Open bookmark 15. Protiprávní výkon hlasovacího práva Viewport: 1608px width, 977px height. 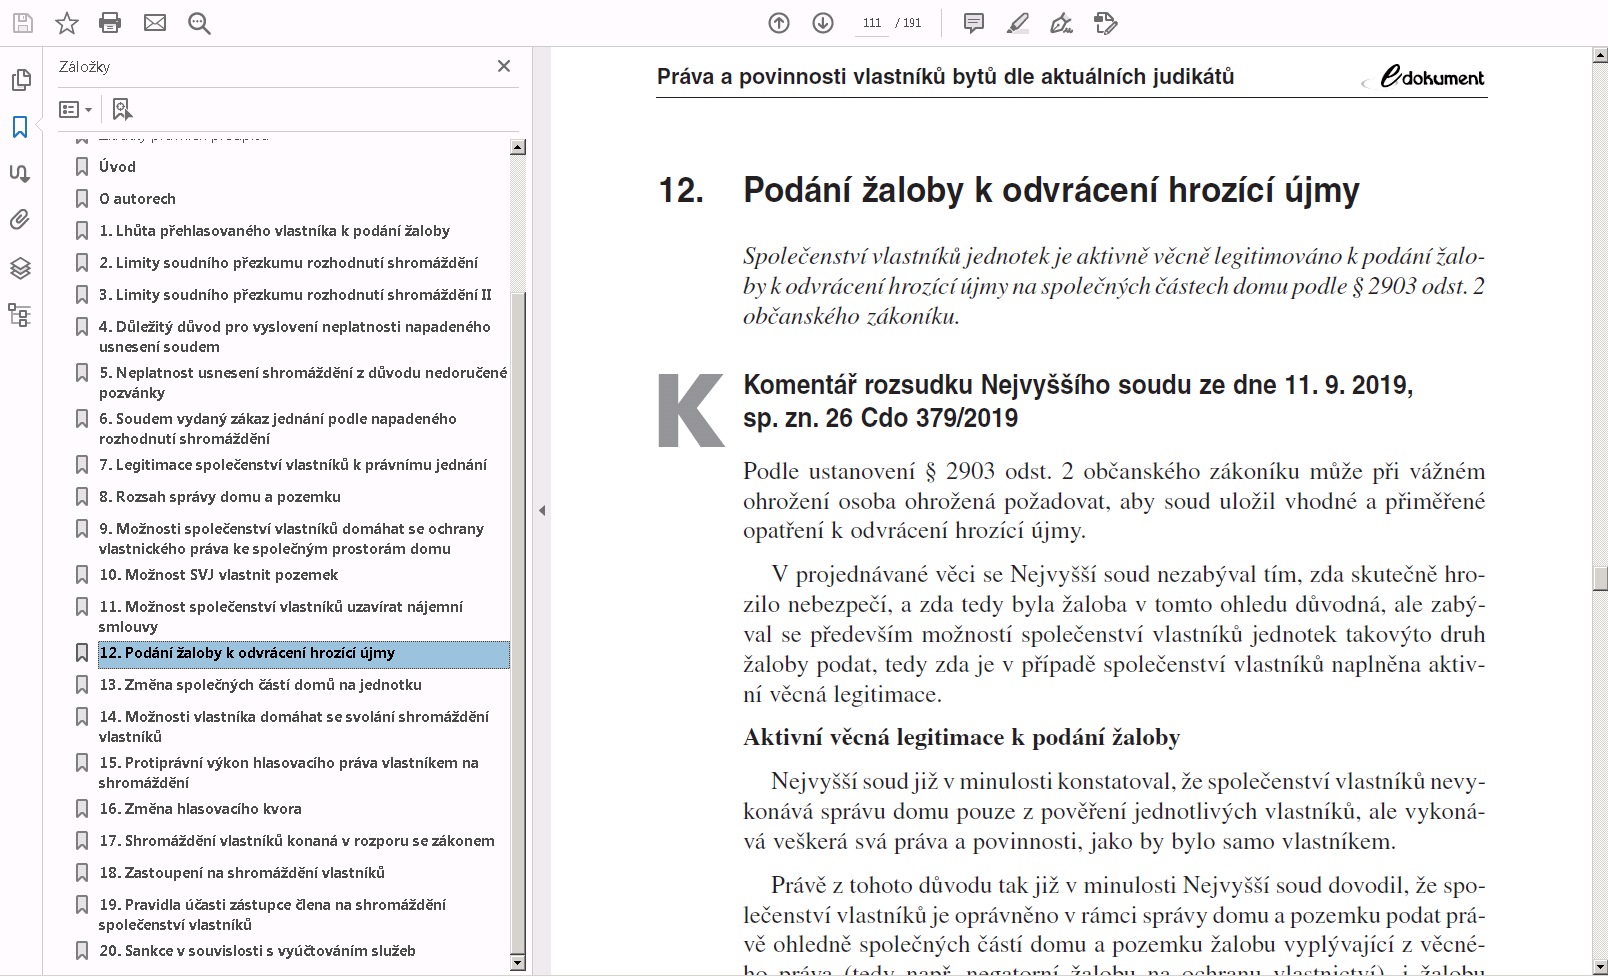click(x=288, y=773)
